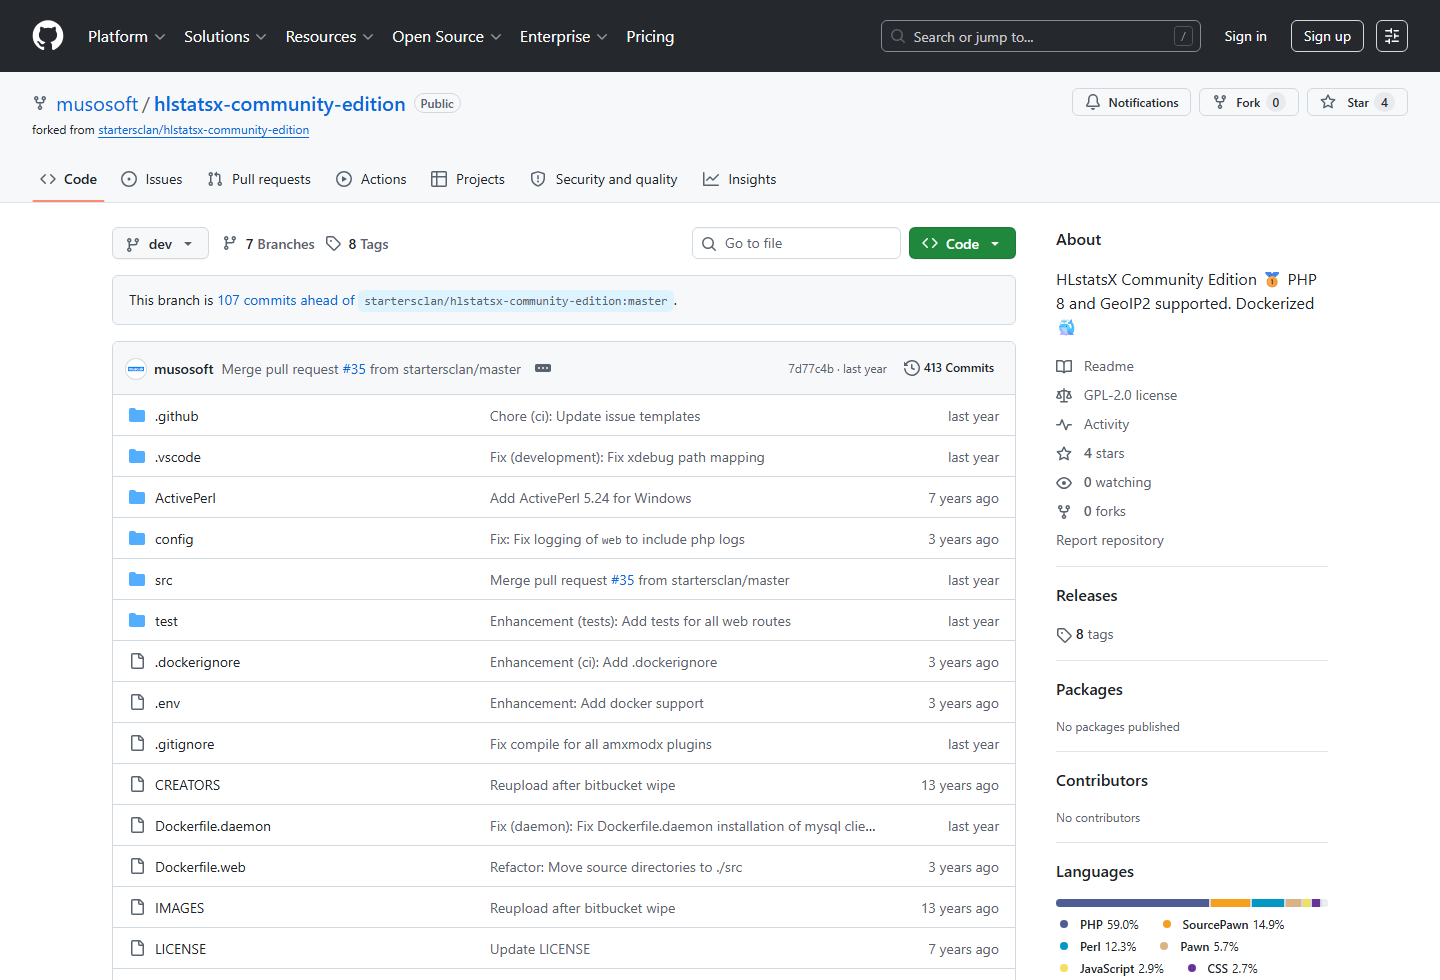Image resolution: width=1440 pixels, height=980 pixels.
Task: Expand the dev branch selector dropdown
Action: point(160,243)
